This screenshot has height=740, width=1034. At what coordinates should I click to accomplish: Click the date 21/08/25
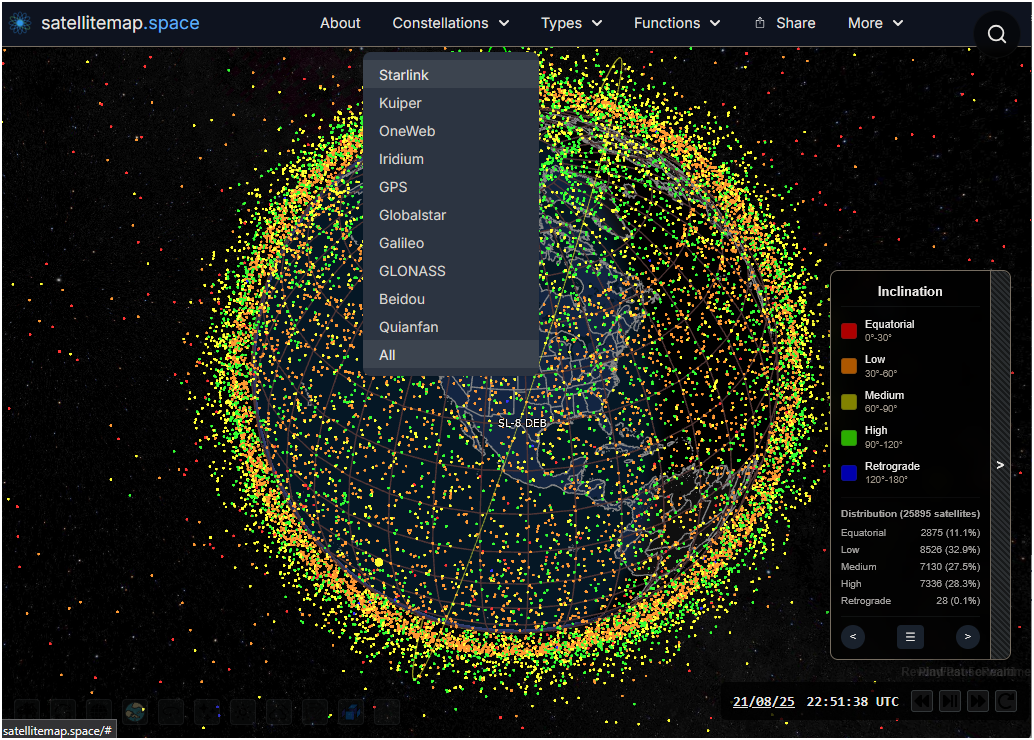[x=763, y=702]
